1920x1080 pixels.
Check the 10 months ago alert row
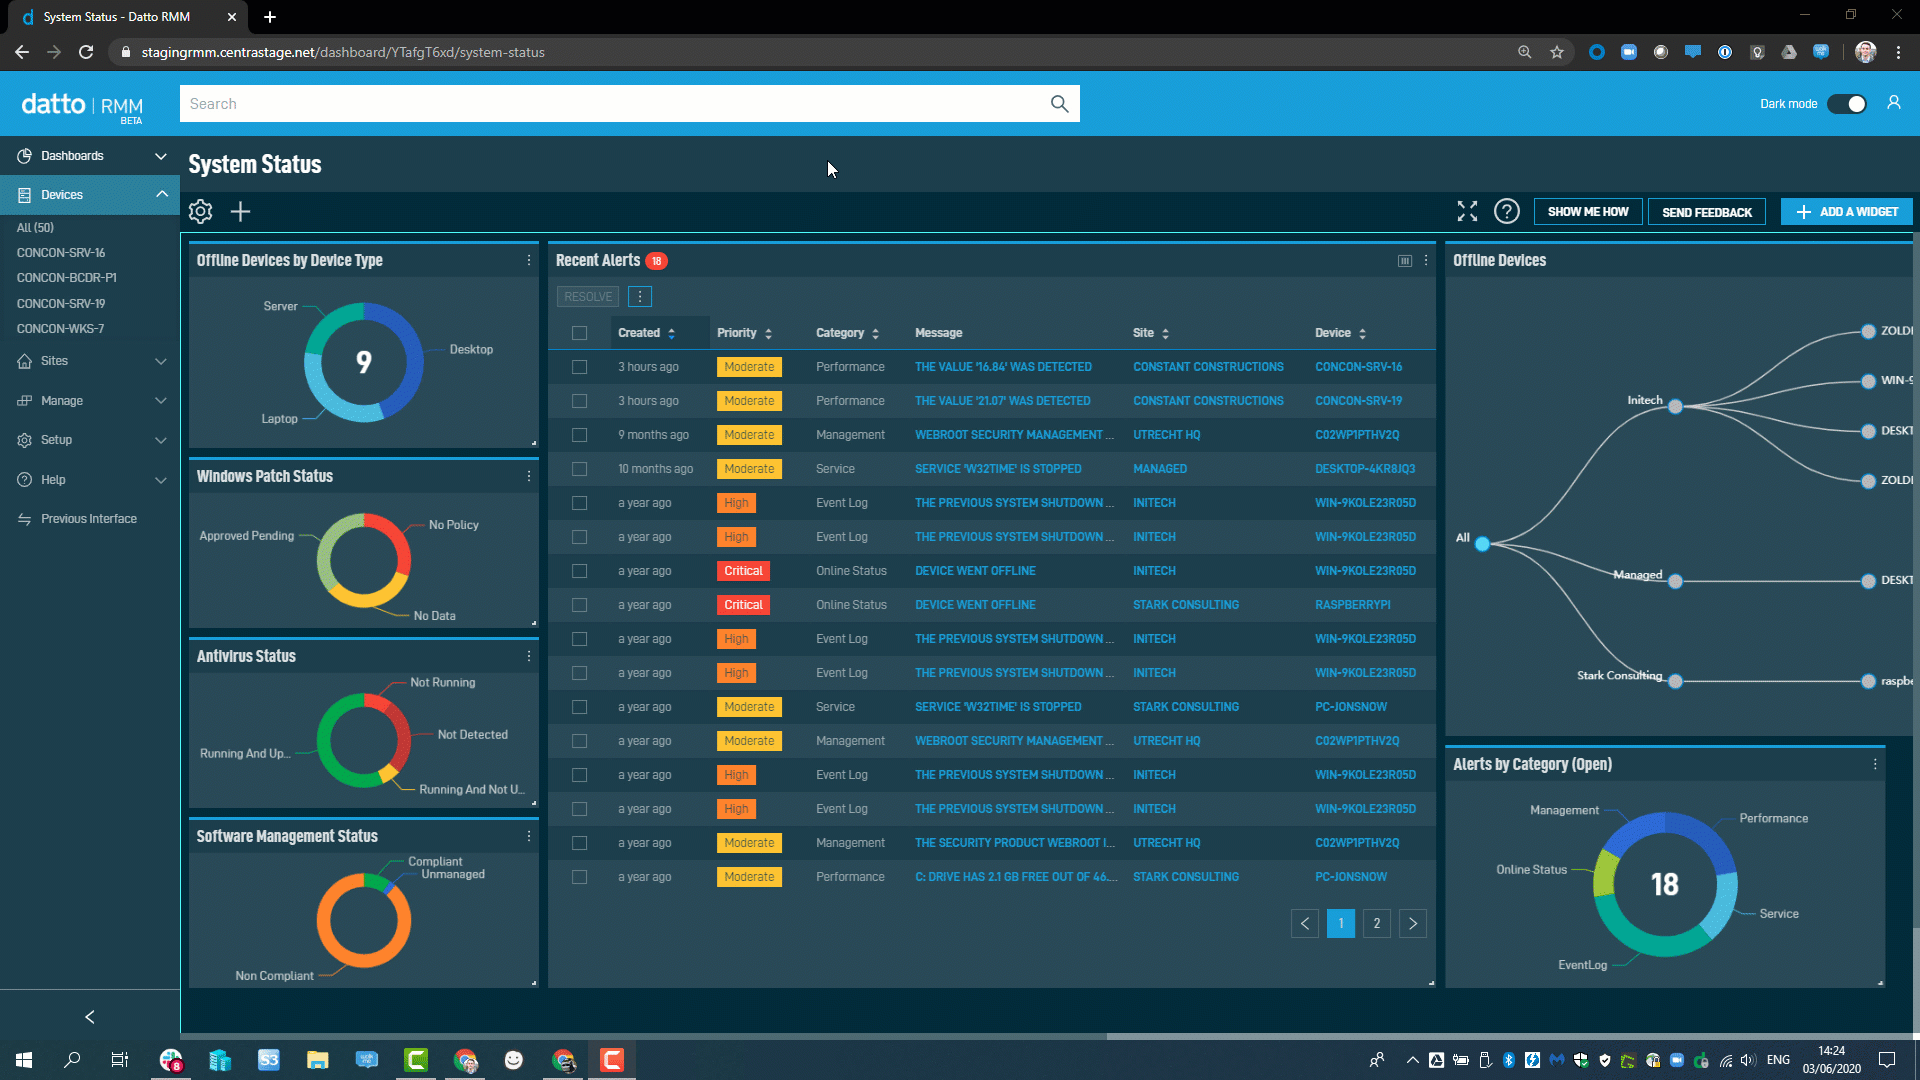click(580, 469)
